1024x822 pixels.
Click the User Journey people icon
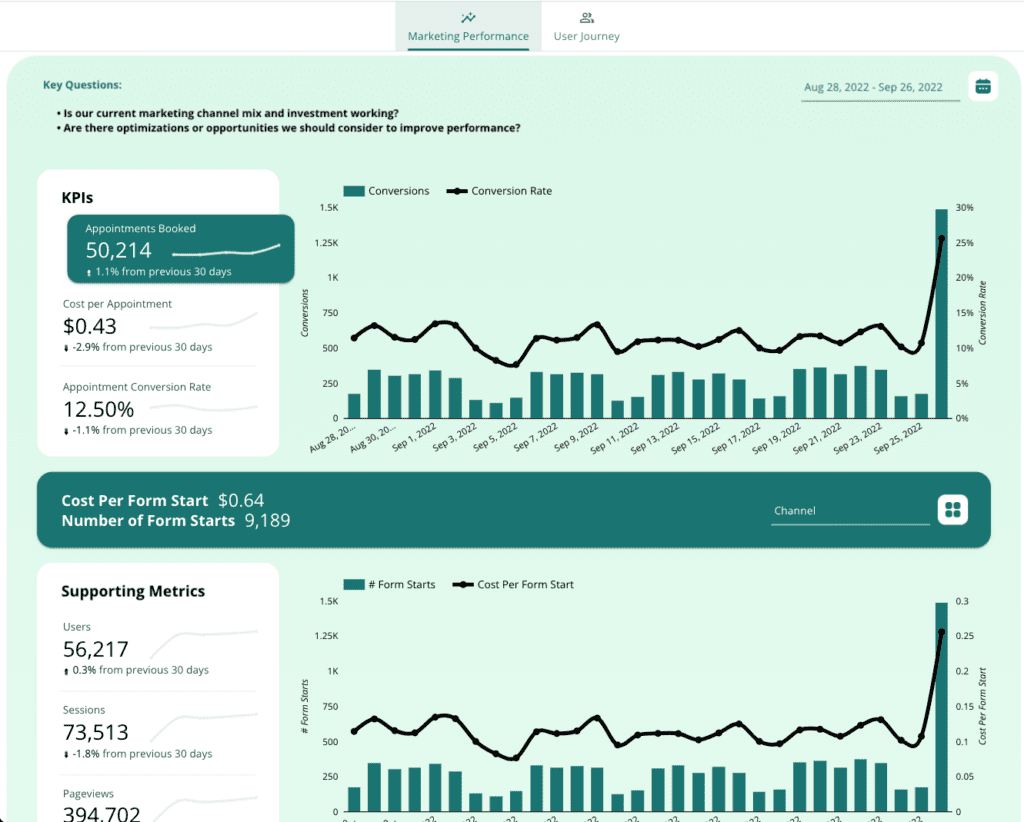(587, 18)
